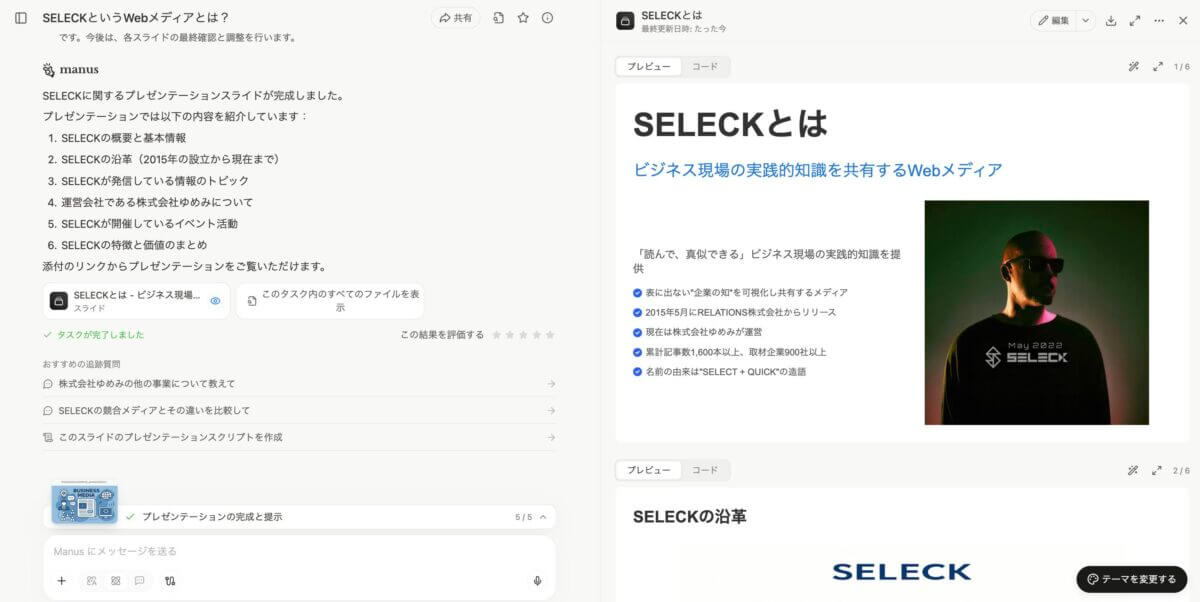Rate the result five stars
This screenshot has width=1200, height=602.
click(x=550, y=335)
